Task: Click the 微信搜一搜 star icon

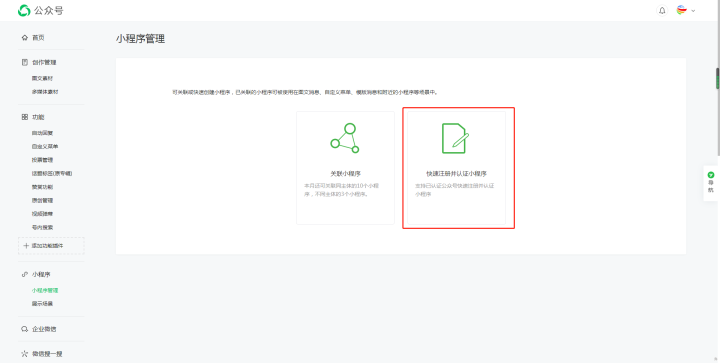Action: click(25, 354)
